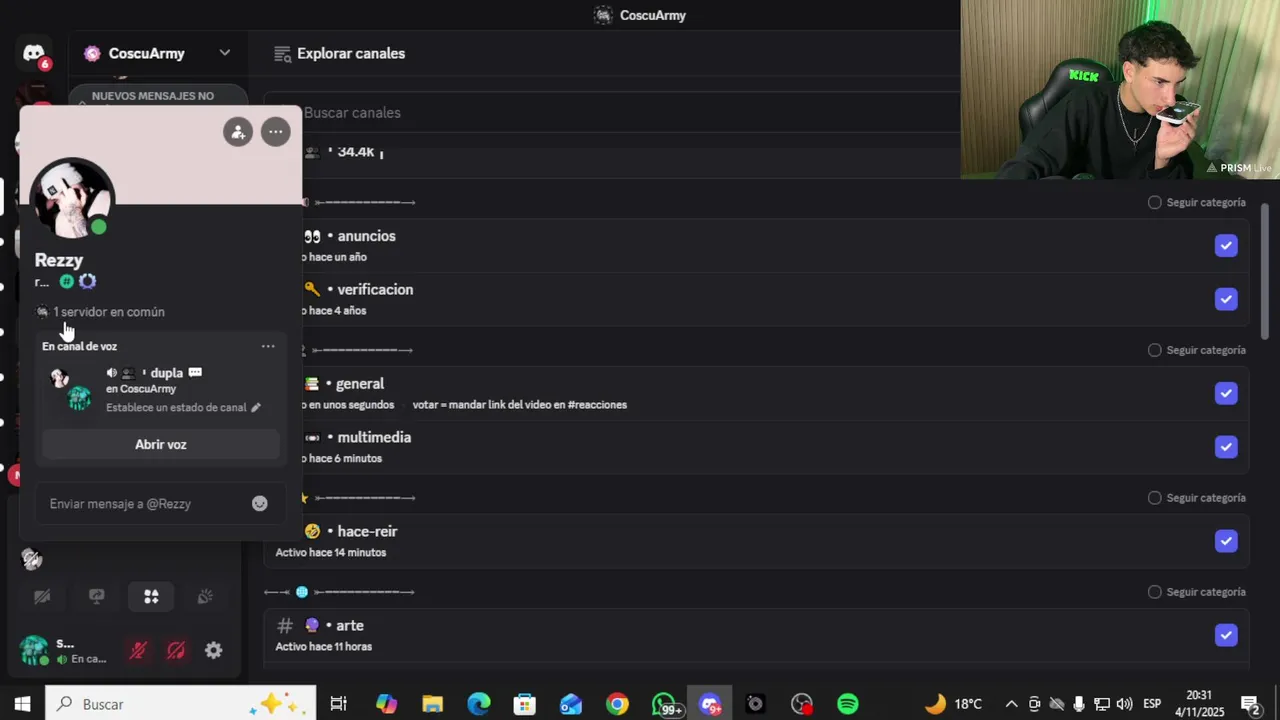Open Rezzy's profile avatar

[72, 199]
